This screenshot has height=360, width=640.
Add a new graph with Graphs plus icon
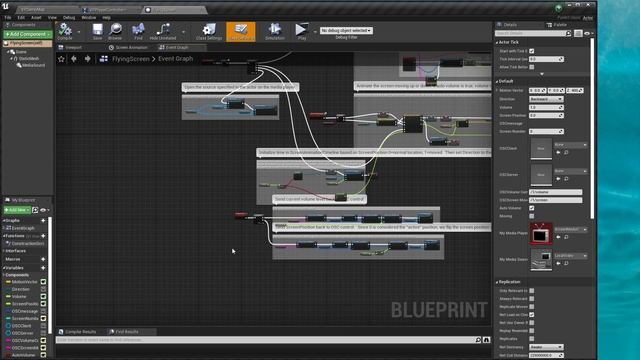pos(43,220)
